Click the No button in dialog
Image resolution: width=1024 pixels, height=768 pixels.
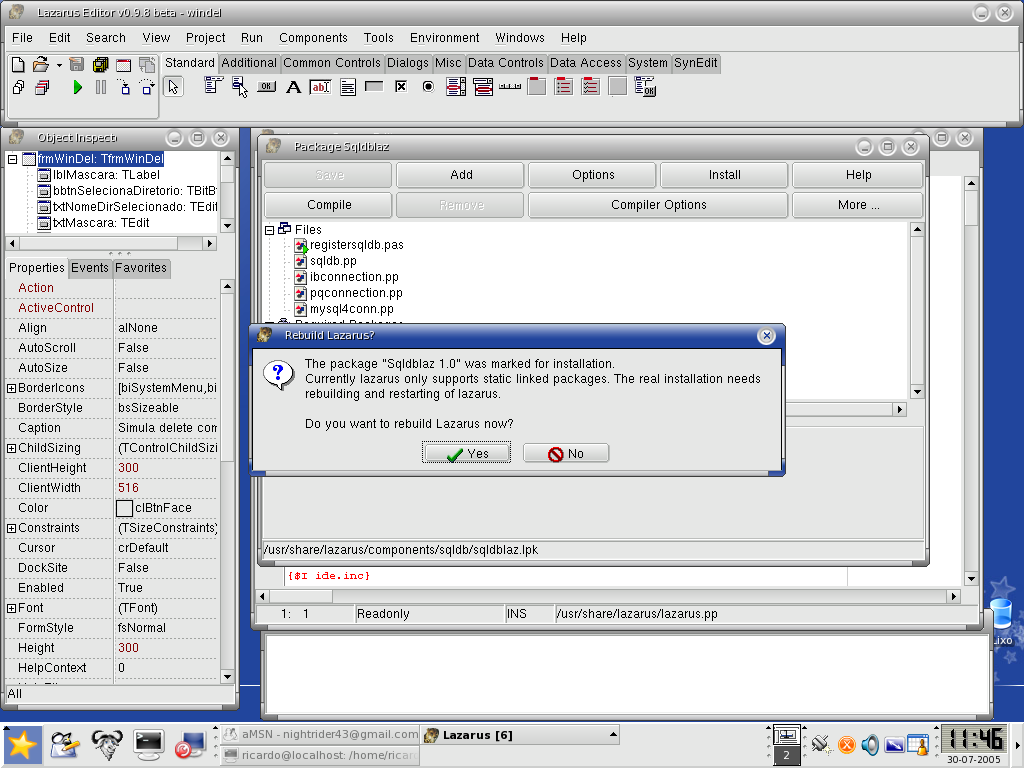point(566,454)
